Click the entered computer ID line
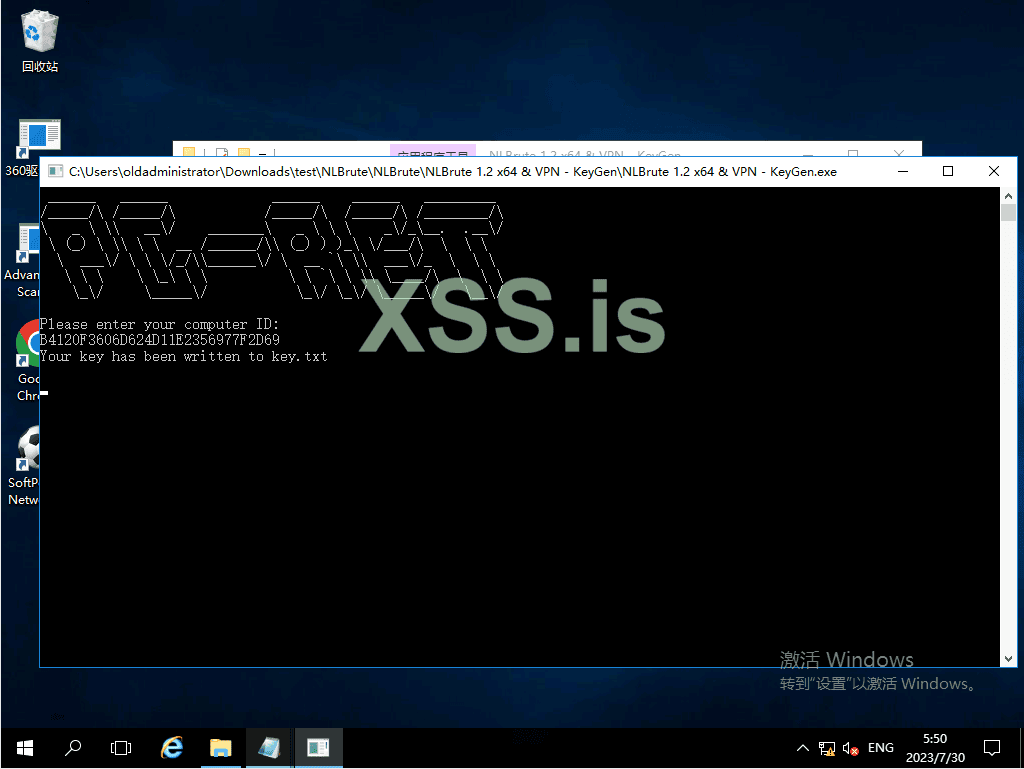1024x769 pixels. pos(159,340)
